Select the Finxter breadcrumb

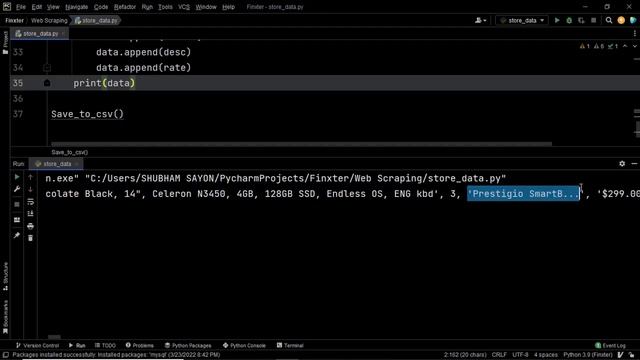click(x=14, y=20)
